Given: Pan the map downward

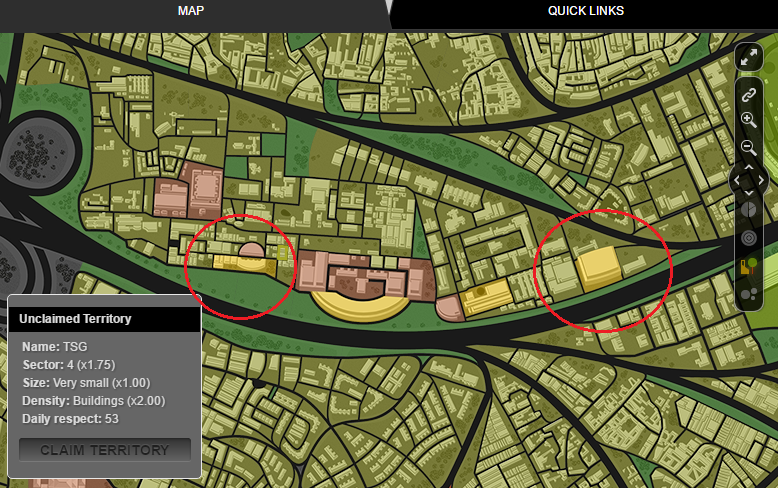Looking at the screenshot, I should (749, 192).
